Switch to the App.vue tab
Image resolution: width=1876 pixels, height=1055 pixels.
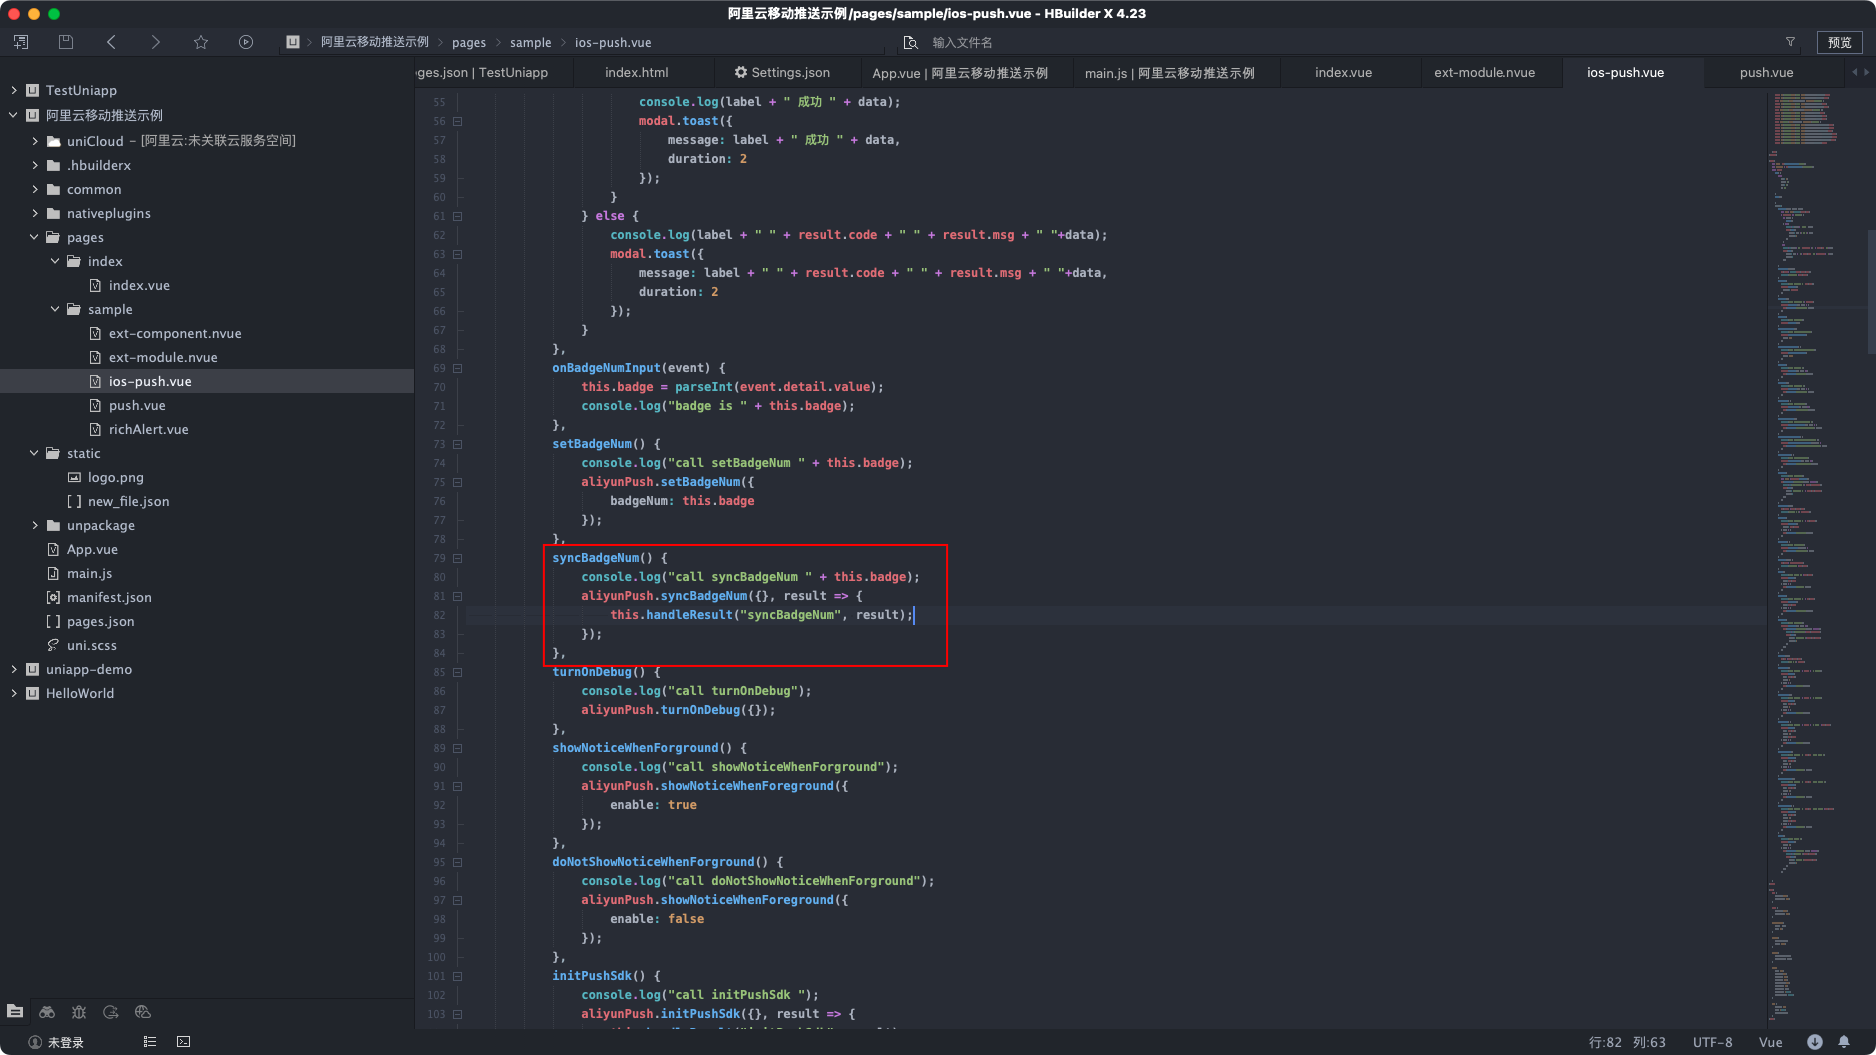click(960, 72)
